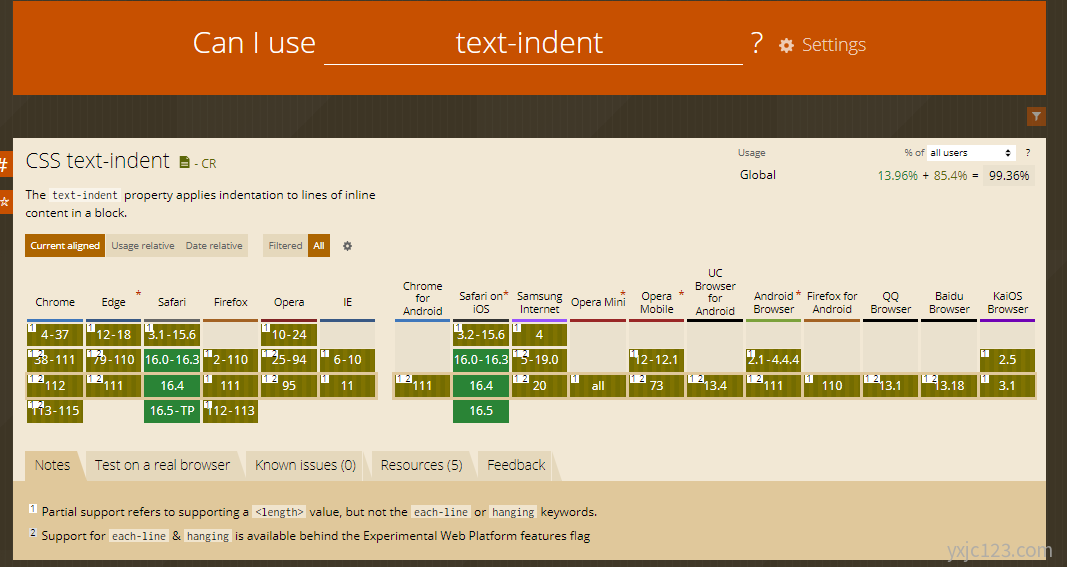Click Chrome versions 38-111 cell
The width and height of the screenshot is (1067, 567).
pos(55,360)
